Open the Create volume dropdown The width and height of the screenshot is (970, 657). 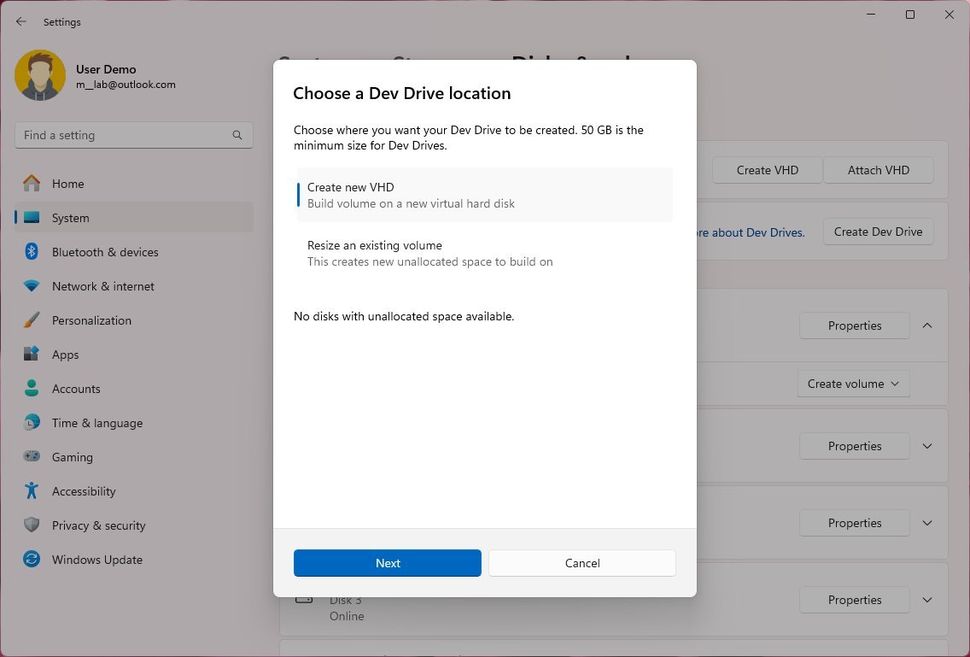point(853,383)
